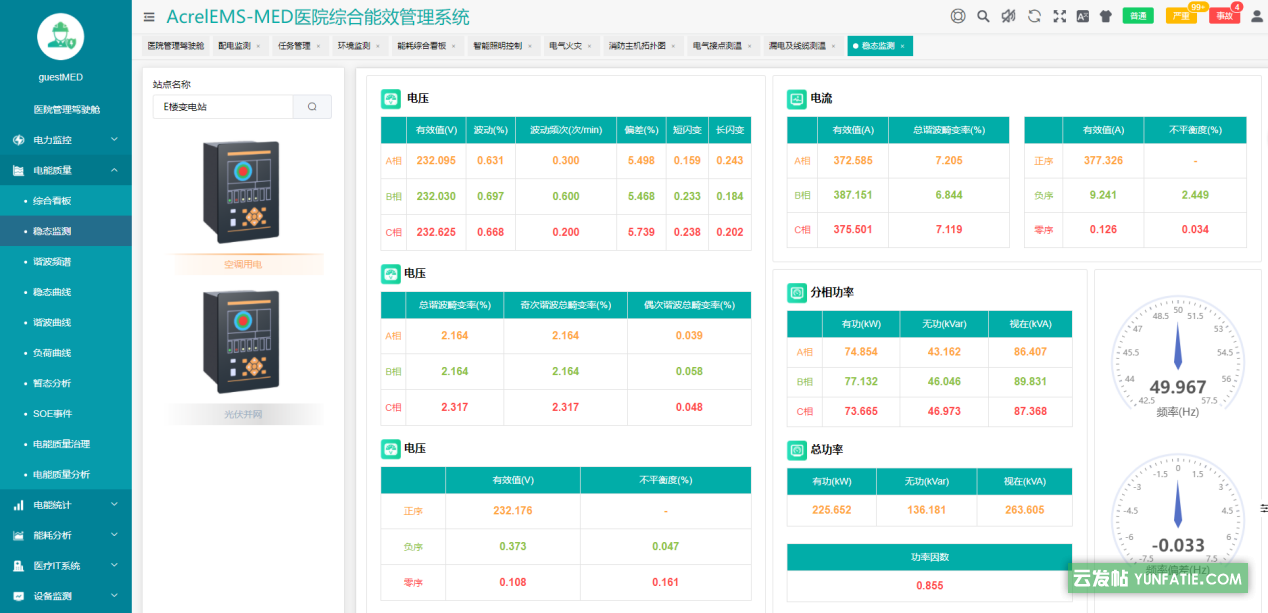Click the voltage A相 value 232.095

[x=436, y=161]
